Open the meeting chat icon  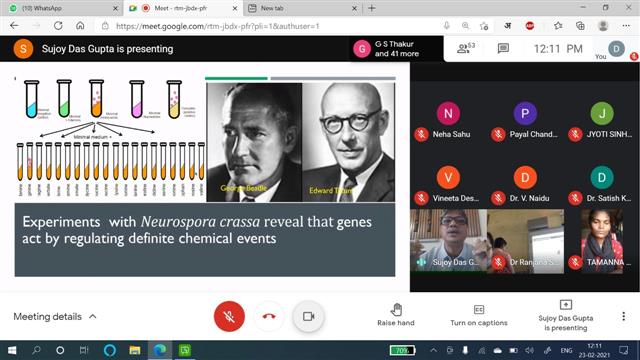[x=503, y=49]
